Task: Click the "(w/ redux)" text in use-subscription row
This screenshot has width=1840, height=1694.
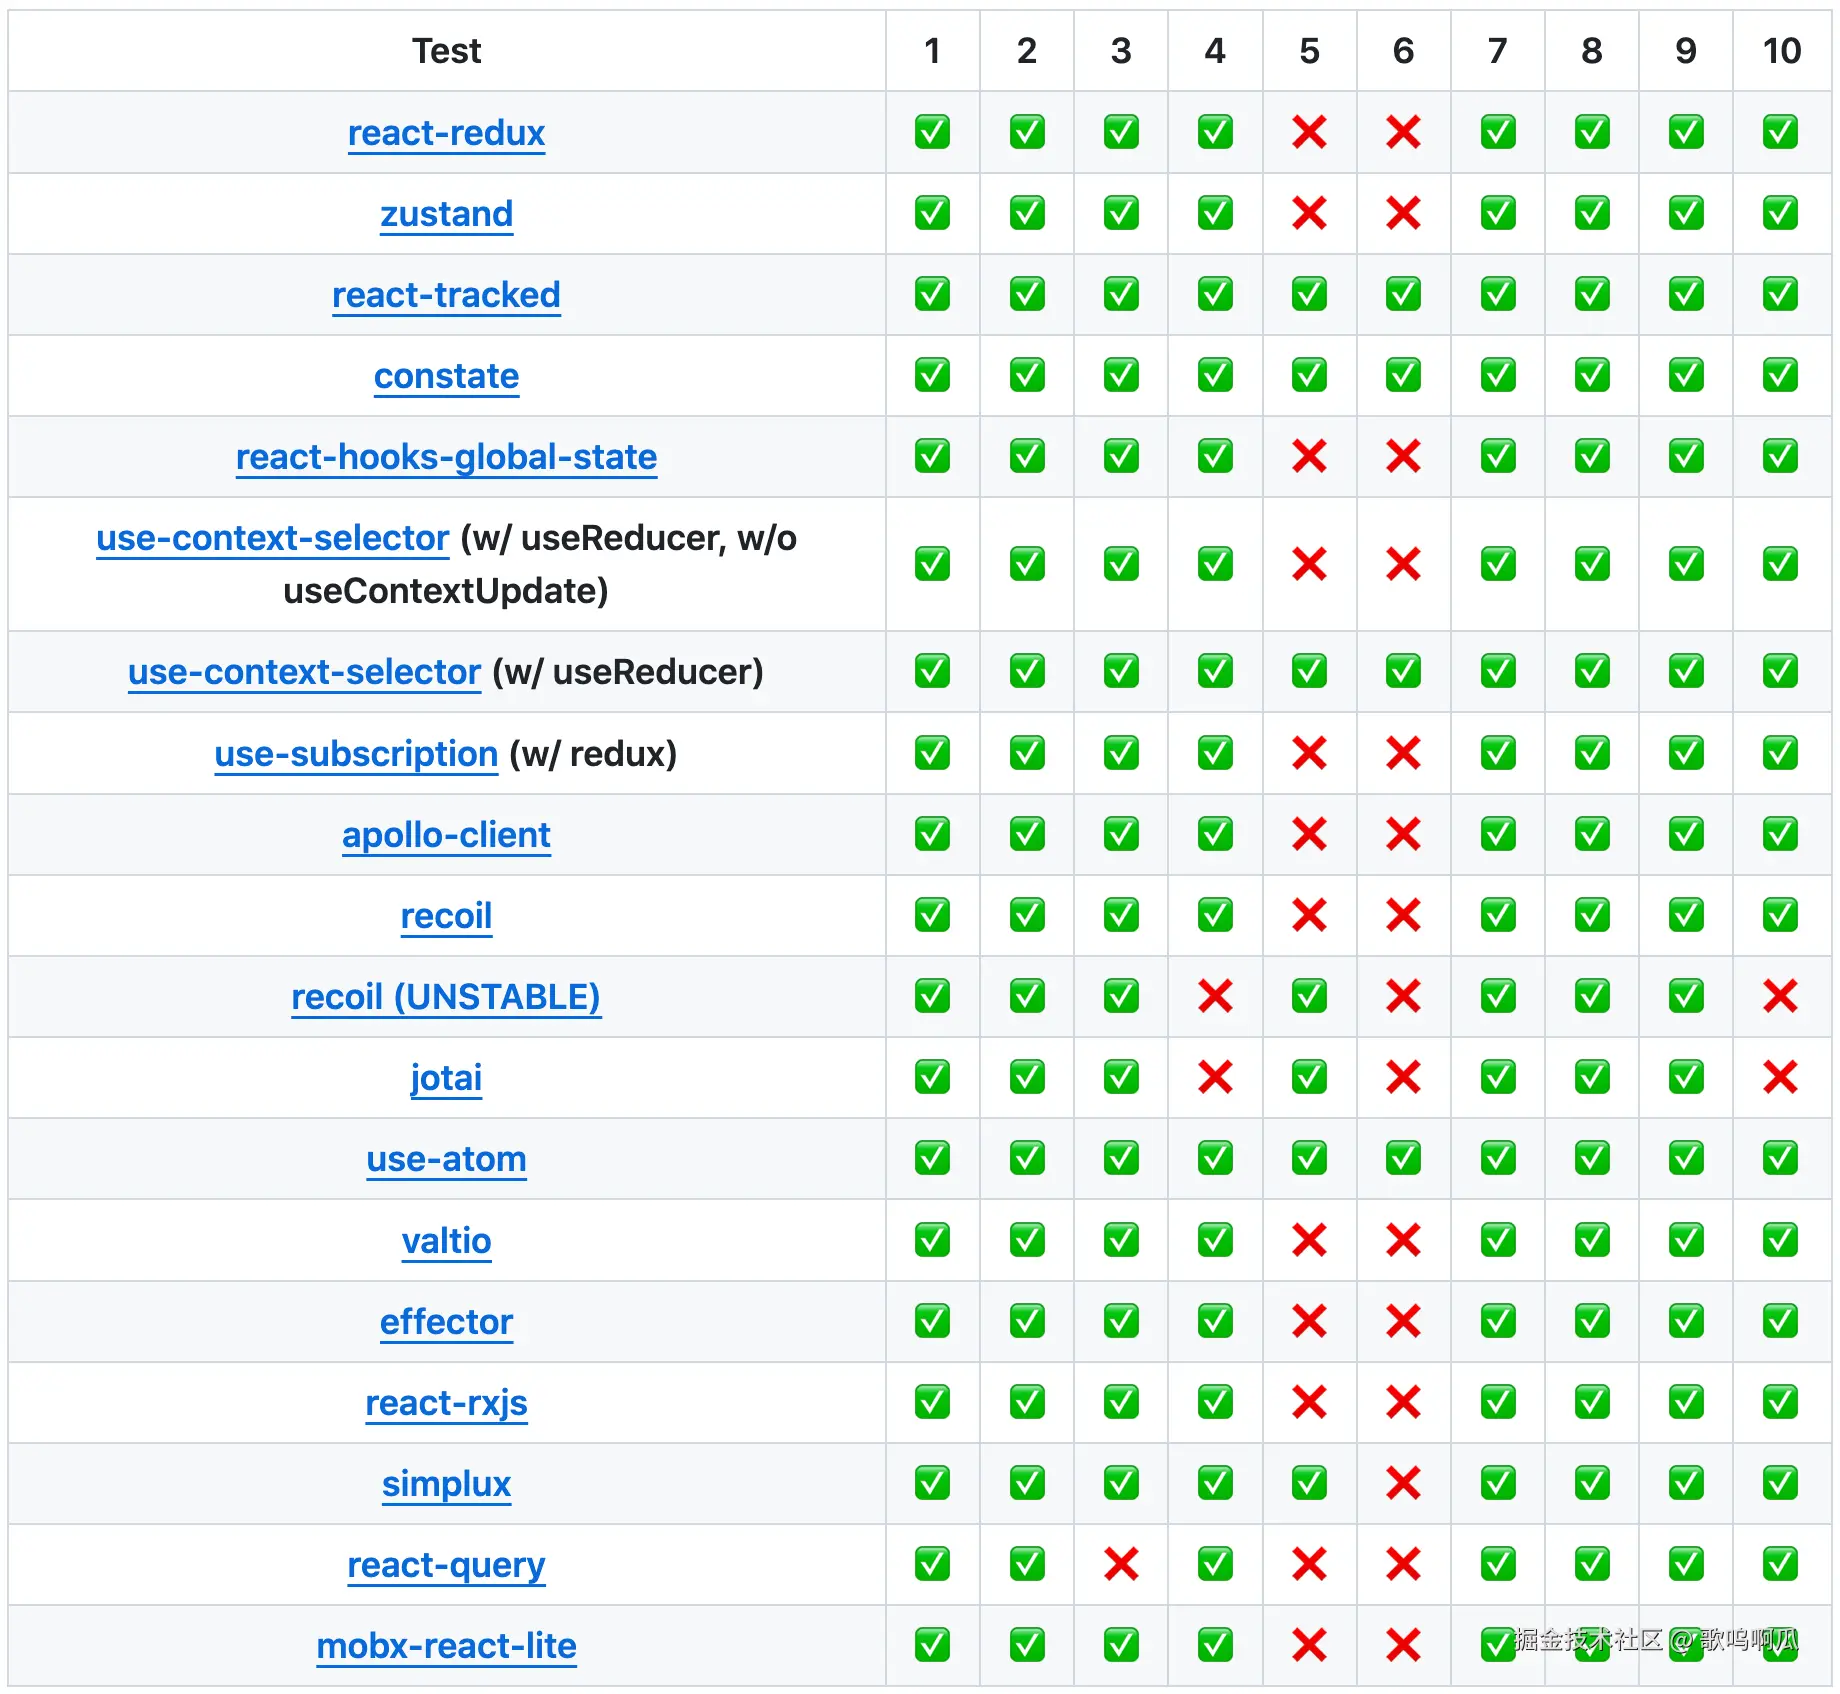Action: pyautogui.click(x=593, y=754)
